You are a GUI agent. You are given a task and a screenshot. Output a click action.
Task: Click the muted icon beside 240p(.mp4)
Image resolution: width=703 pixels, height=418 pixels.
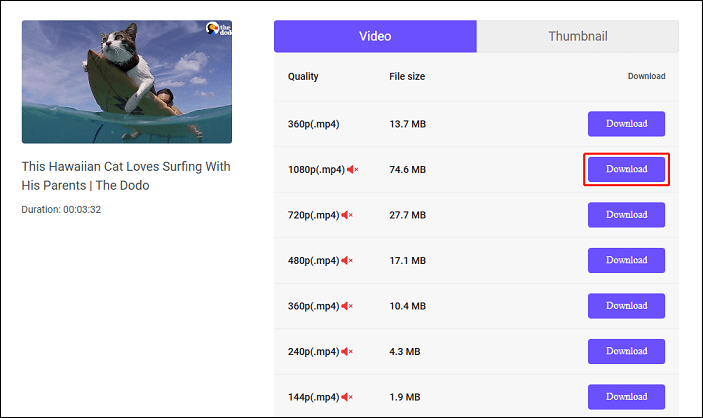347,352
